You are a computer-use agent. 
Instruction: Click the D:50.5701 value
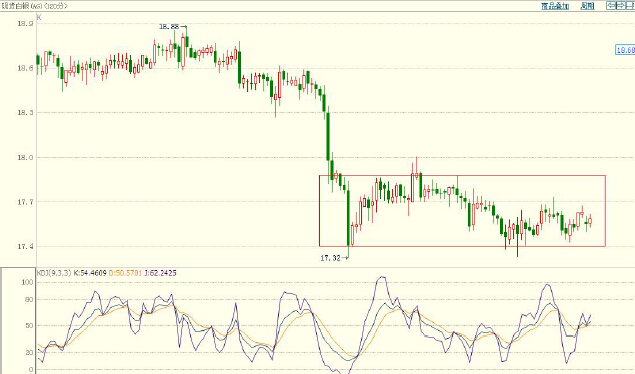tap(125, 273)
